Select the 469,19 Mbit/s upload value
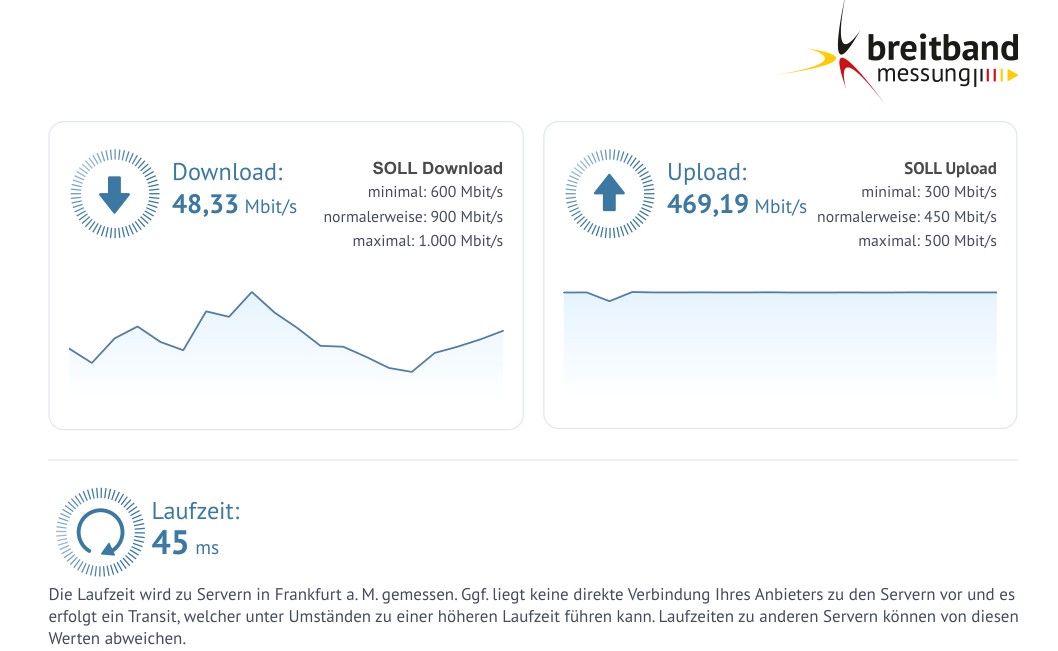 (737, 204)
